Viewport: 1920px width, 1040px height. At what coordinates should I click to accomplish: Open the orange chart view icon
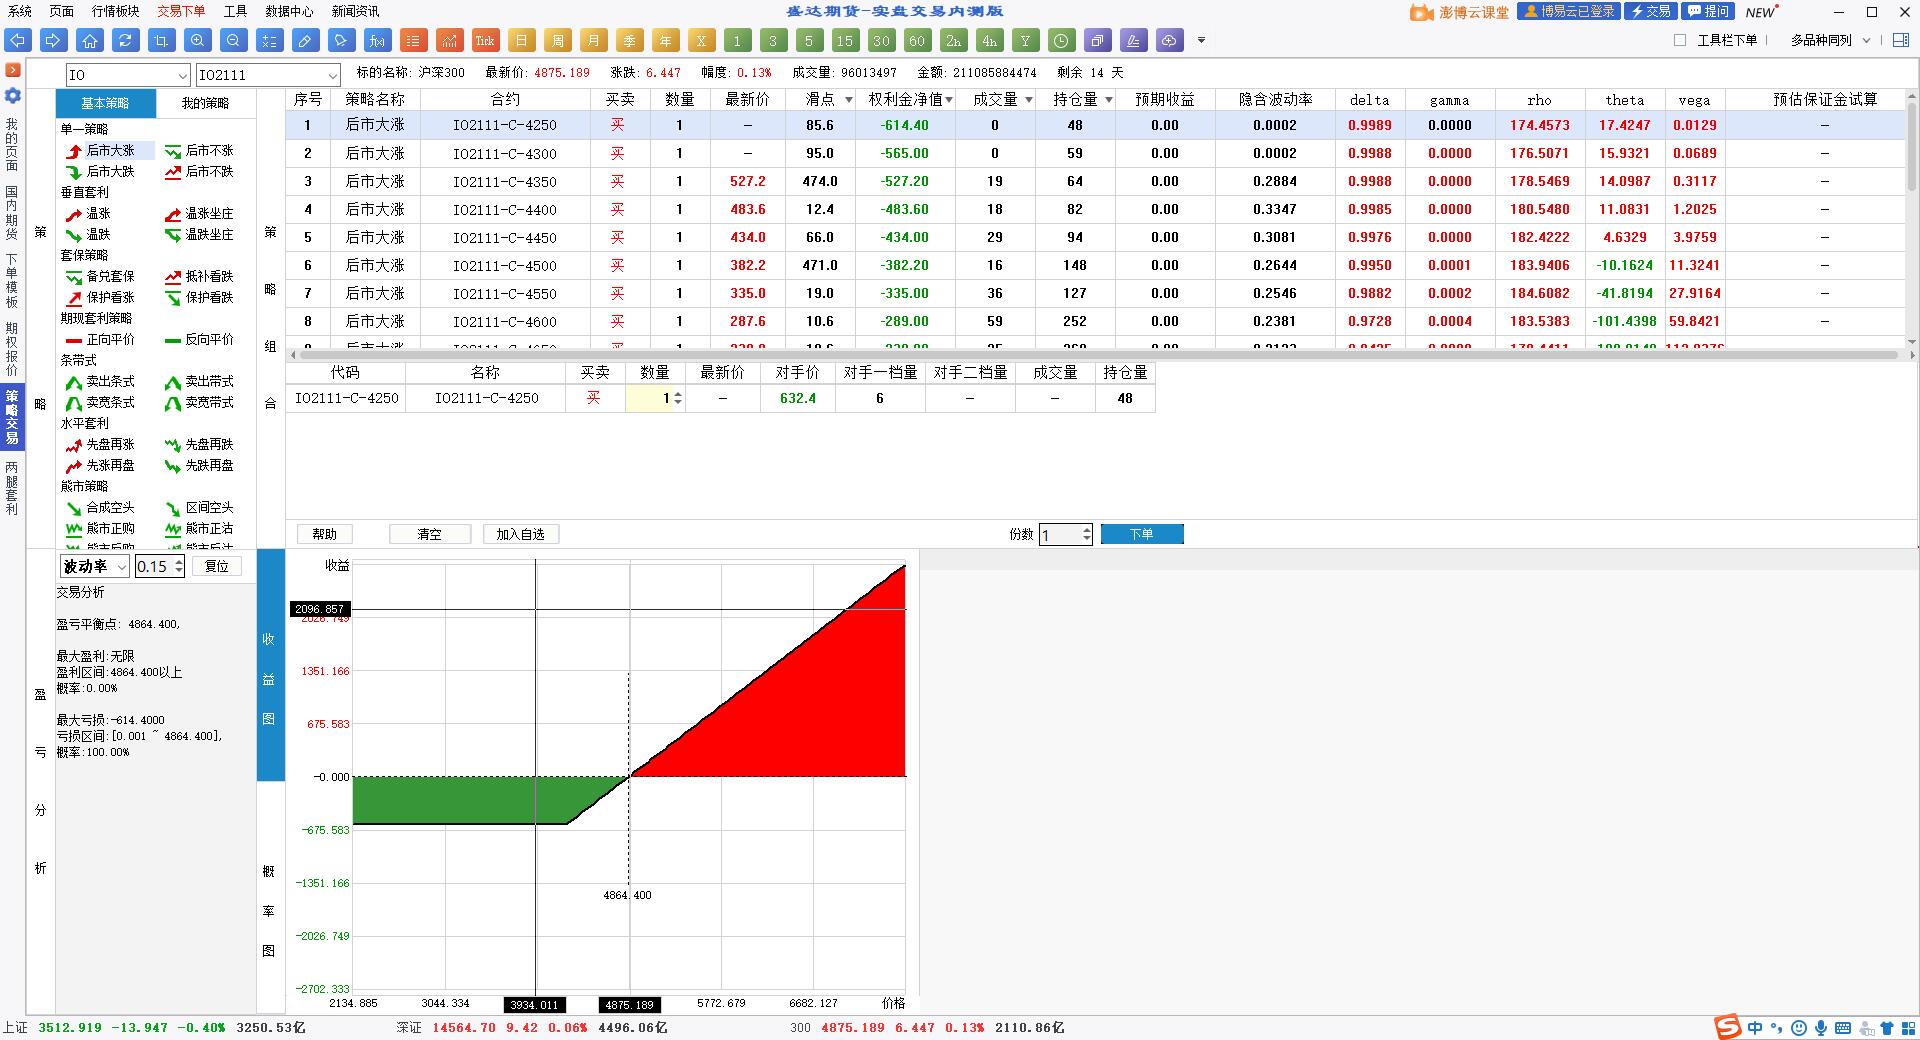449,41
